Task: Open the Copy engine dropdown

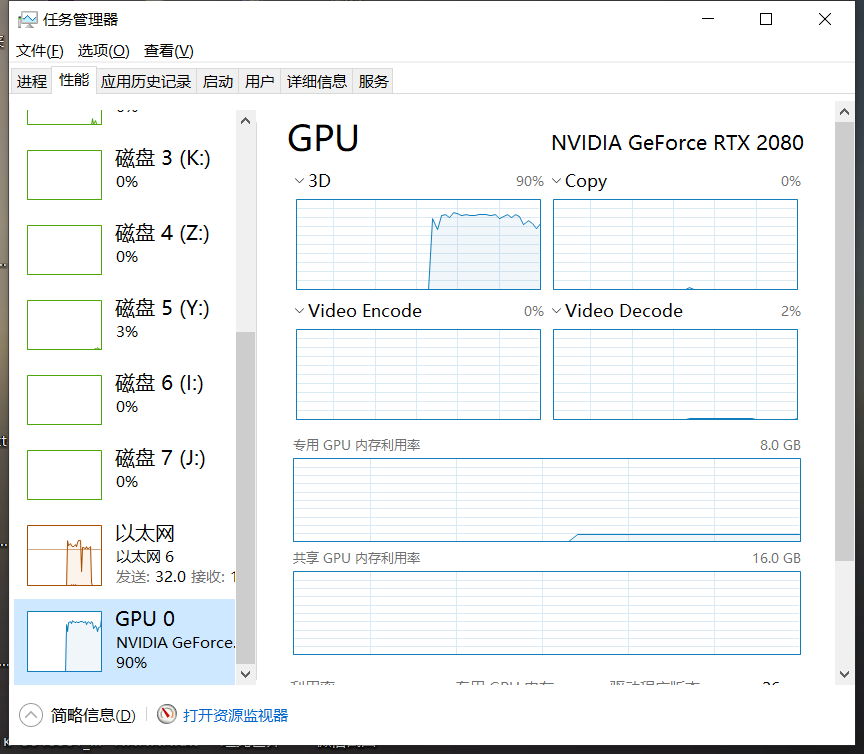Action: click(556, 181)
